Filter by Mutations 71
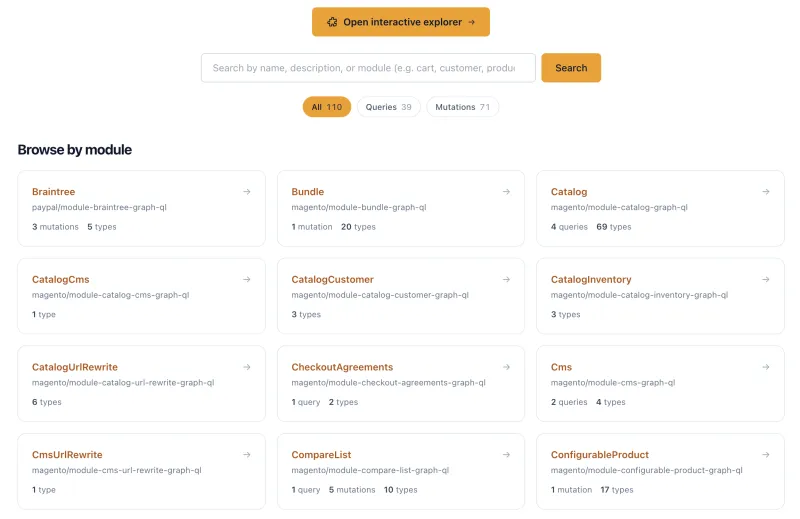The height and width of the screenshot is (519, 800). coord(462,107)
